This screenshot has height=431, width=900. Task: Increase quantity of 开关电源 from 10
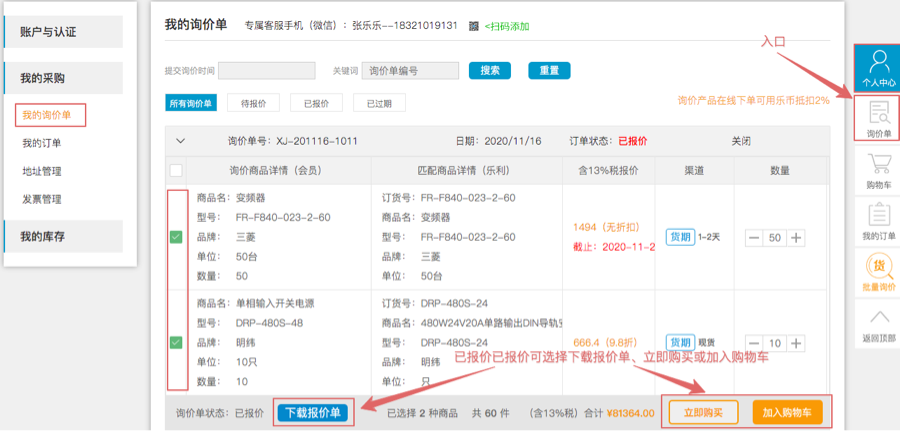(796, 343)
